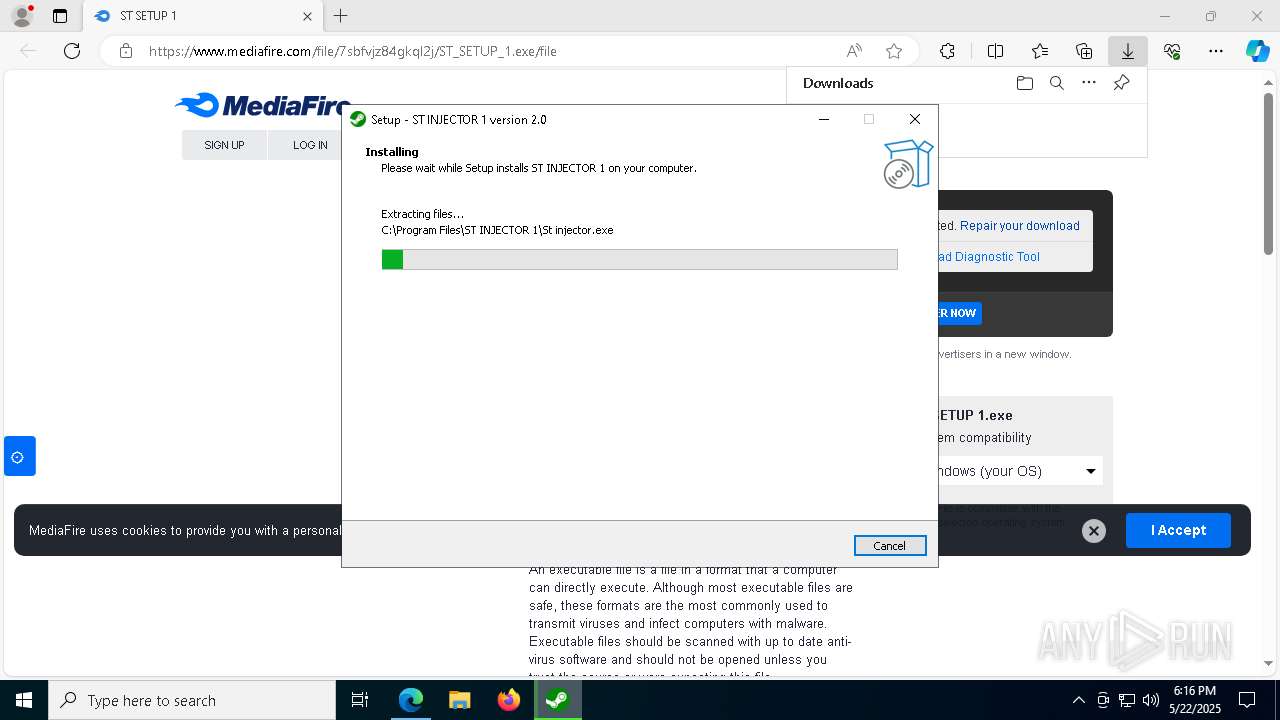Open the volume control in tray
Viewport: 1280px width, 720px height.
coord(1151,700)
